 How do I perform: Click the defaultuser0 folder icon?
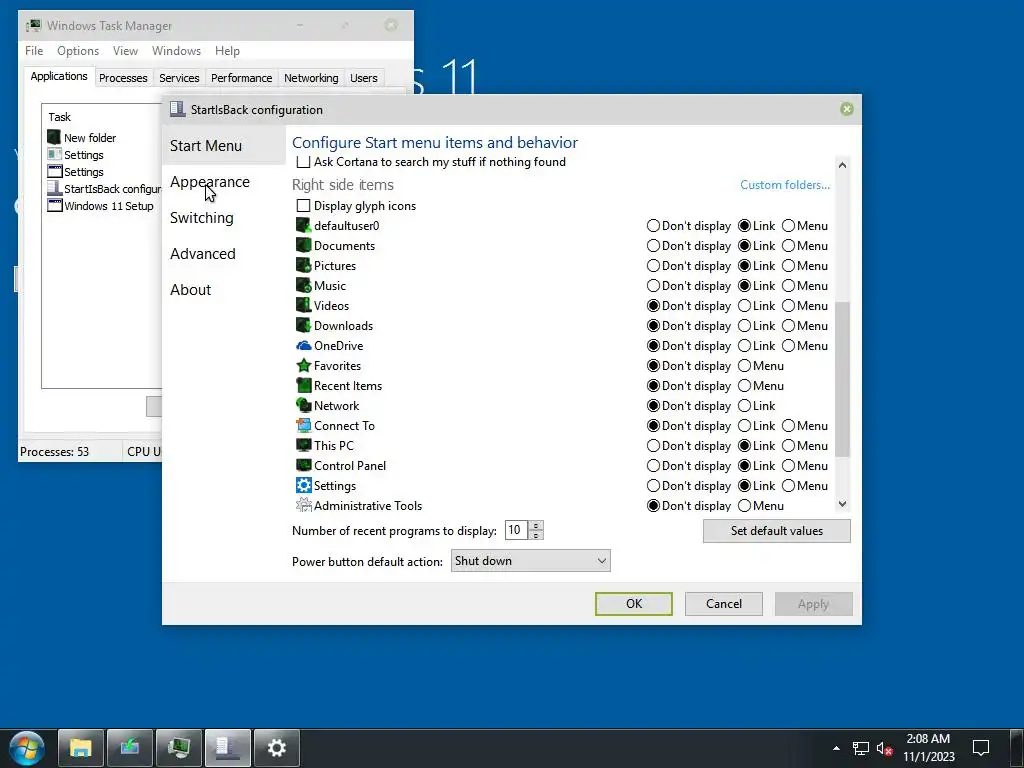303,225
